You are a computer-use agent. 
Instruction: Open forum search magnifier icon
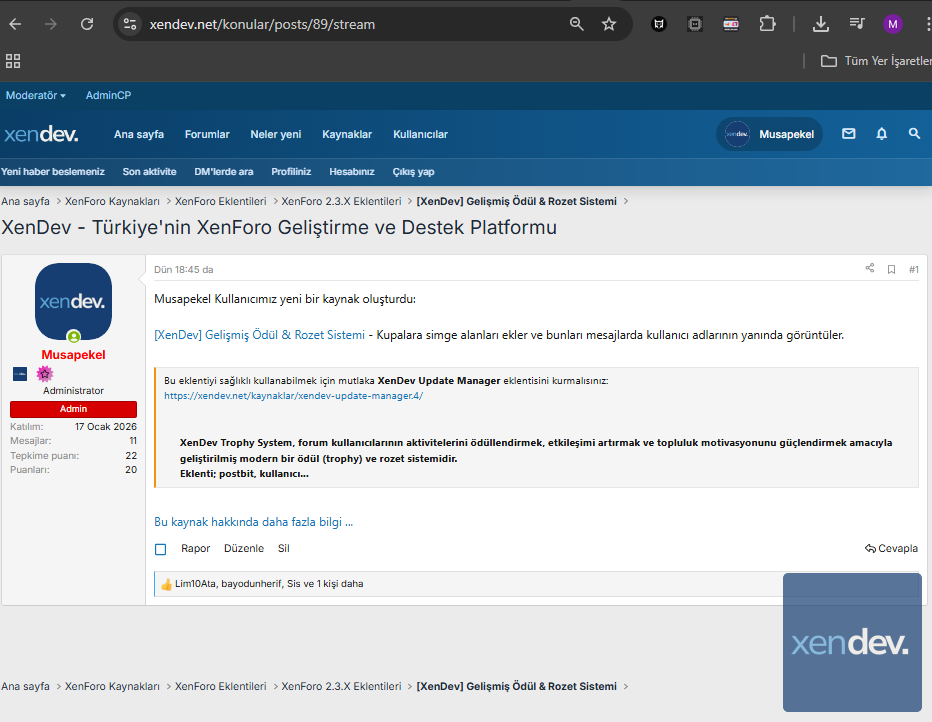point(914,134)
